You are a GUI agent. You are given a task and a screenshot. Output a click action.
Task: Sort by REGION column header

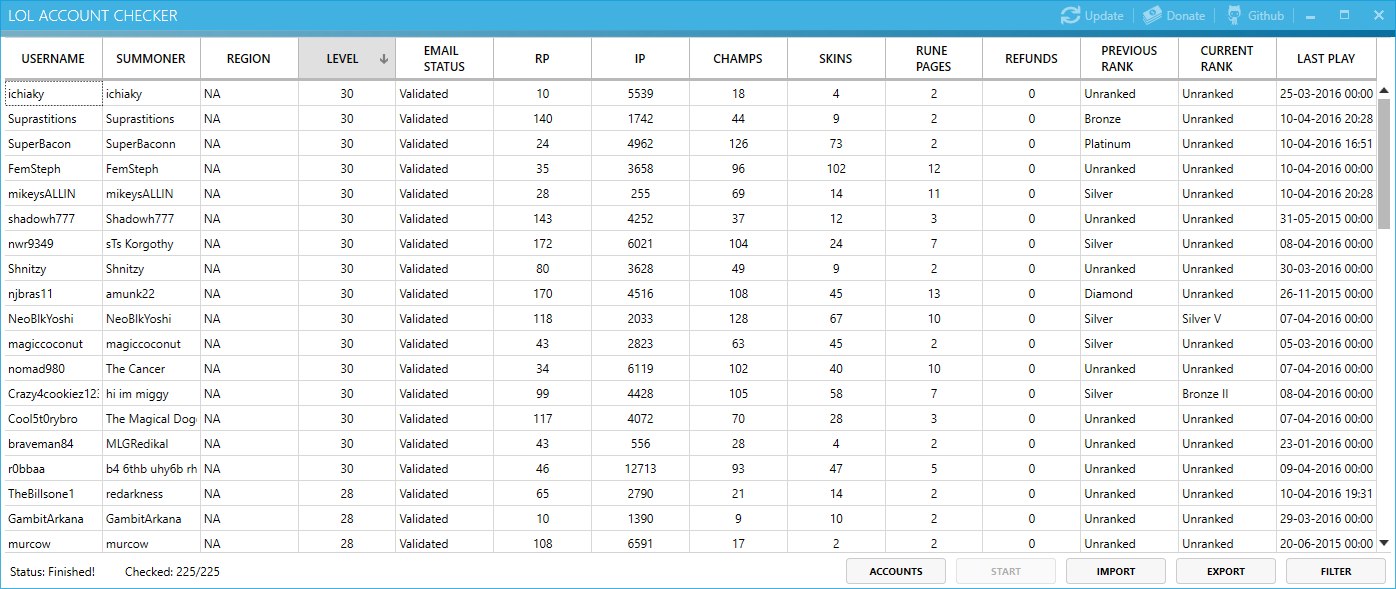249,59
